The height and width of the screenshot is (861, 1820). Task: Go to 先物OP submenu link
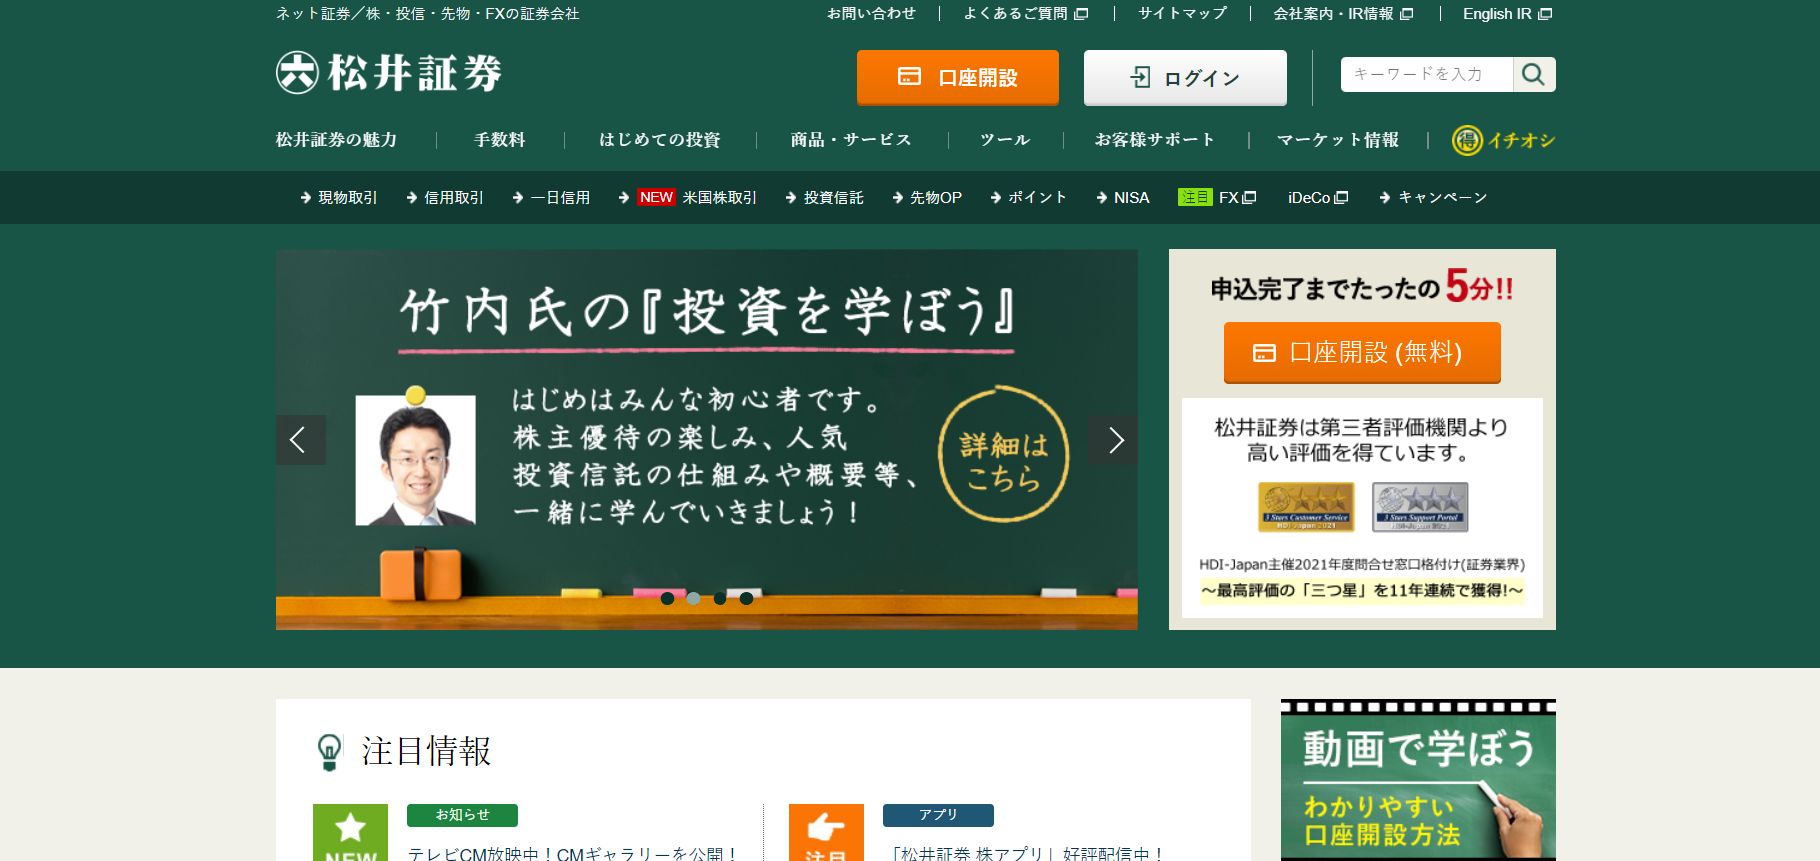[x=927, y=198]
